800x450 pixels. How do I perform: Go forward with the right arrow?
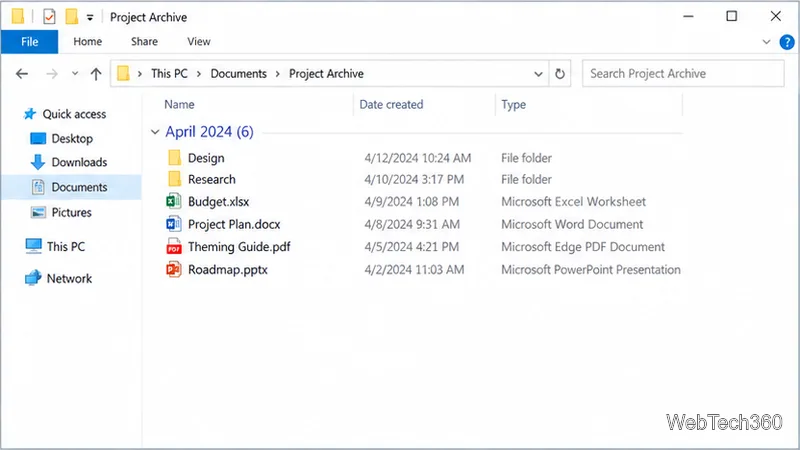coord(52,74)
